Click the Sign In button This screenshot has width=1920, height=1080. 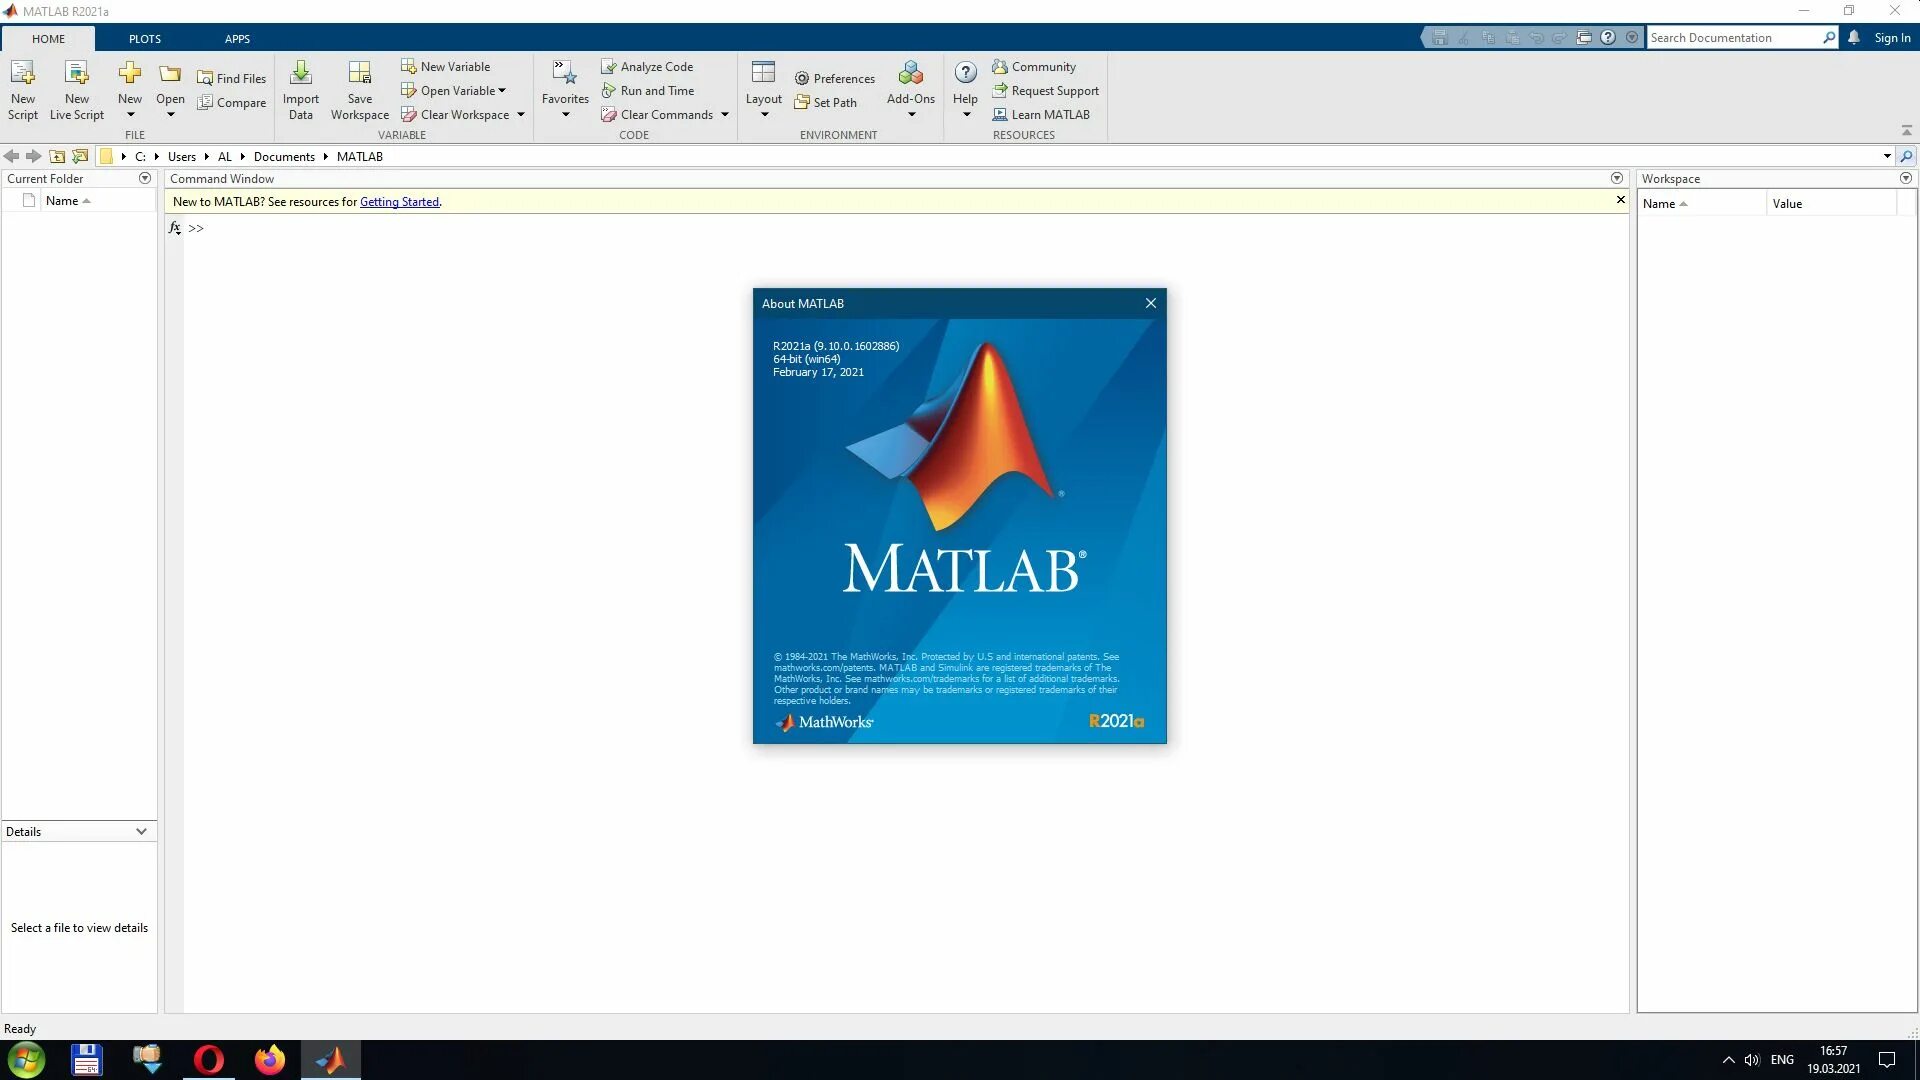(x=1892, y=38)
